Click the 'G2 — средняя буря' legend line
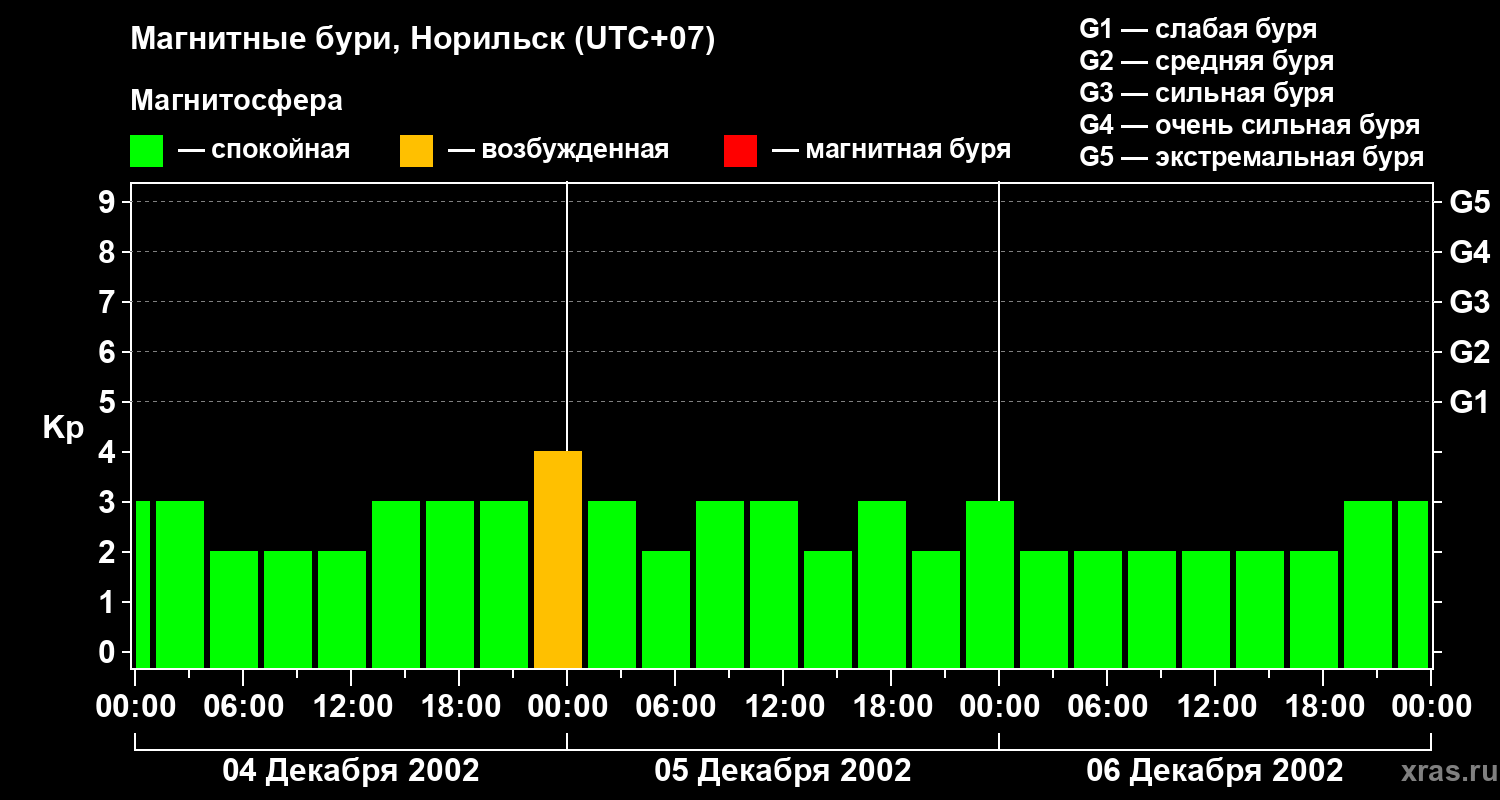1500x800 pixels. 1207,61
